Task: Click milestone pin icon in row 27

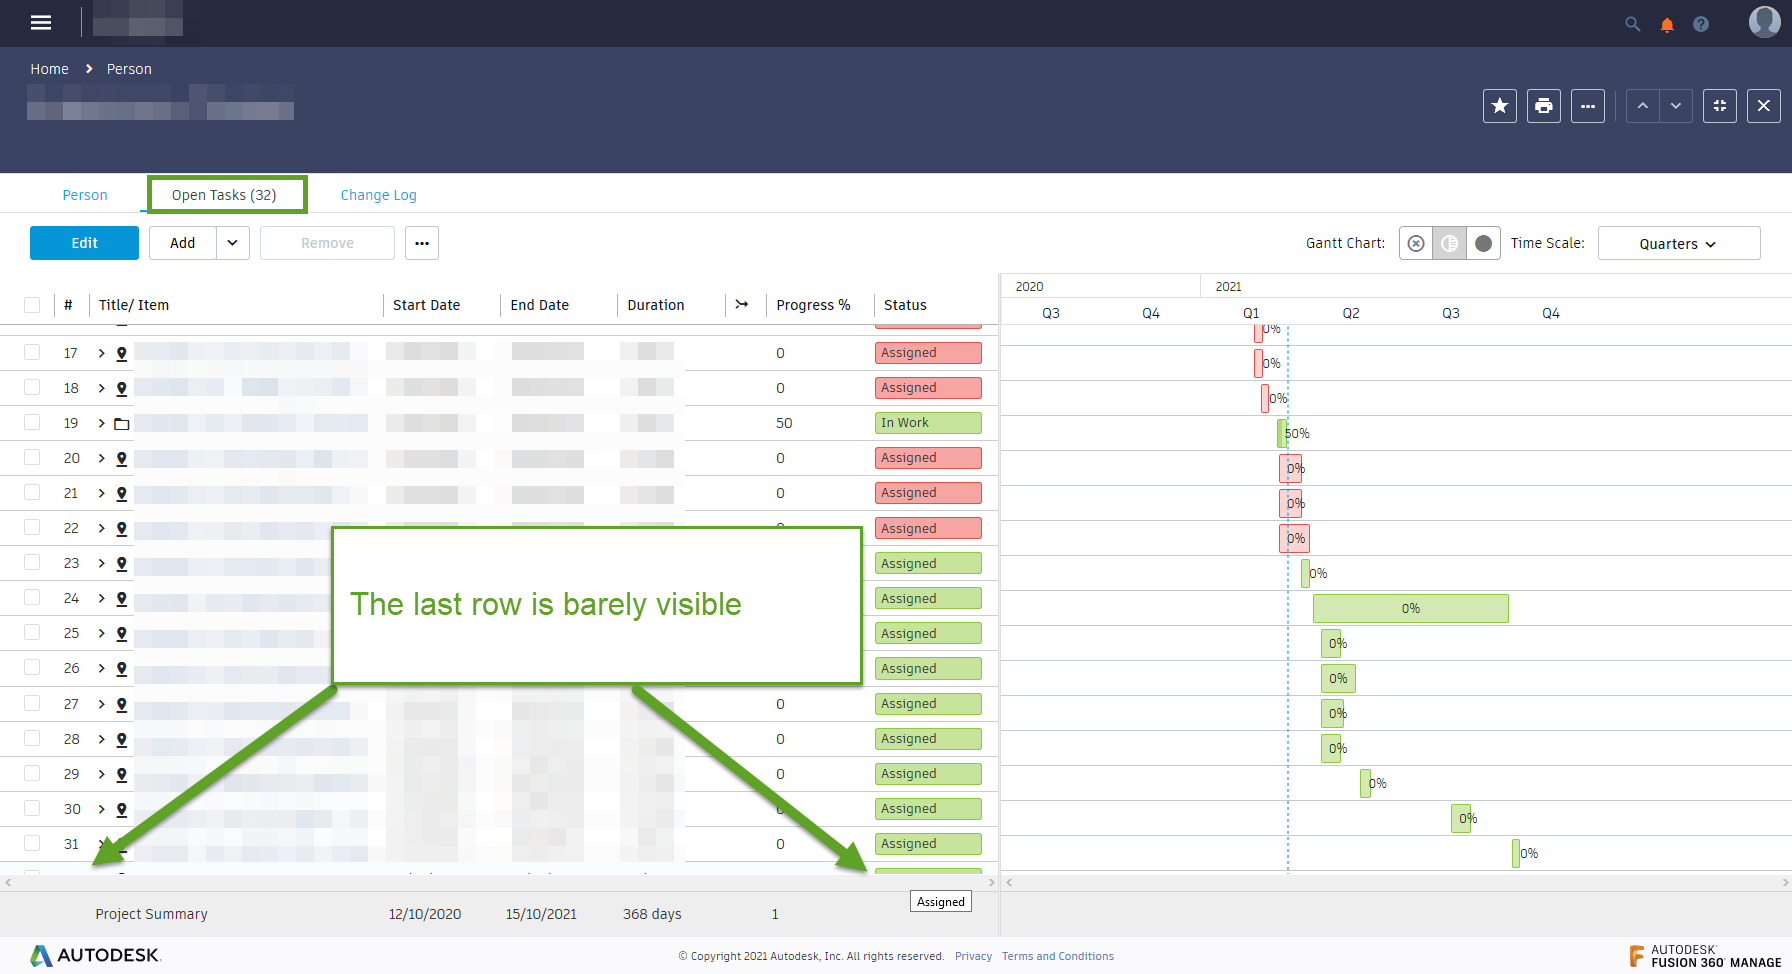Action: click(122, 704)
